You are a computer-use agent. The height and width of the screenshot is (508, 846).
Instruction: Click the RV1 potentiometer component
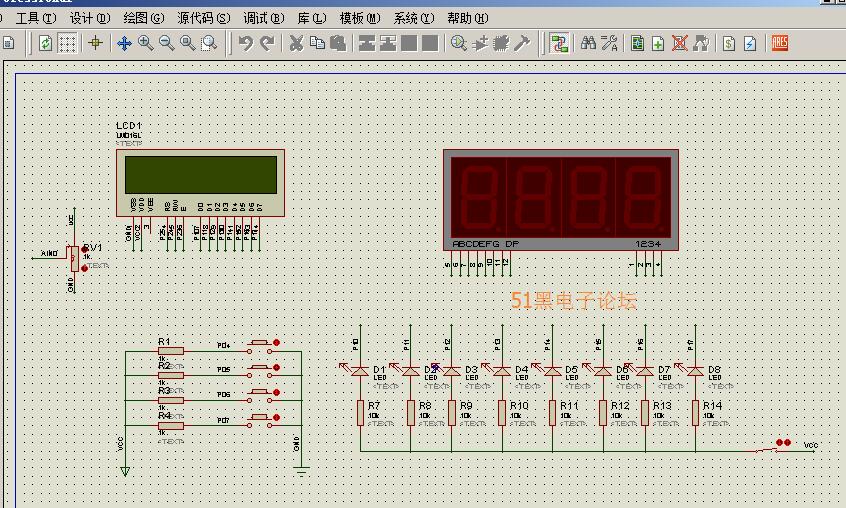pos(73,257)
